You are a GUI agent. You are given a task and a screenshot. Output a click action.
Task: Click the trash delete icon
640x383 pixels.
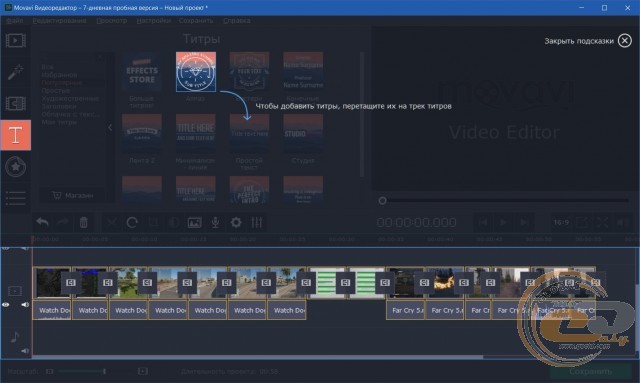pyautogui.click(x=84, y=223)
